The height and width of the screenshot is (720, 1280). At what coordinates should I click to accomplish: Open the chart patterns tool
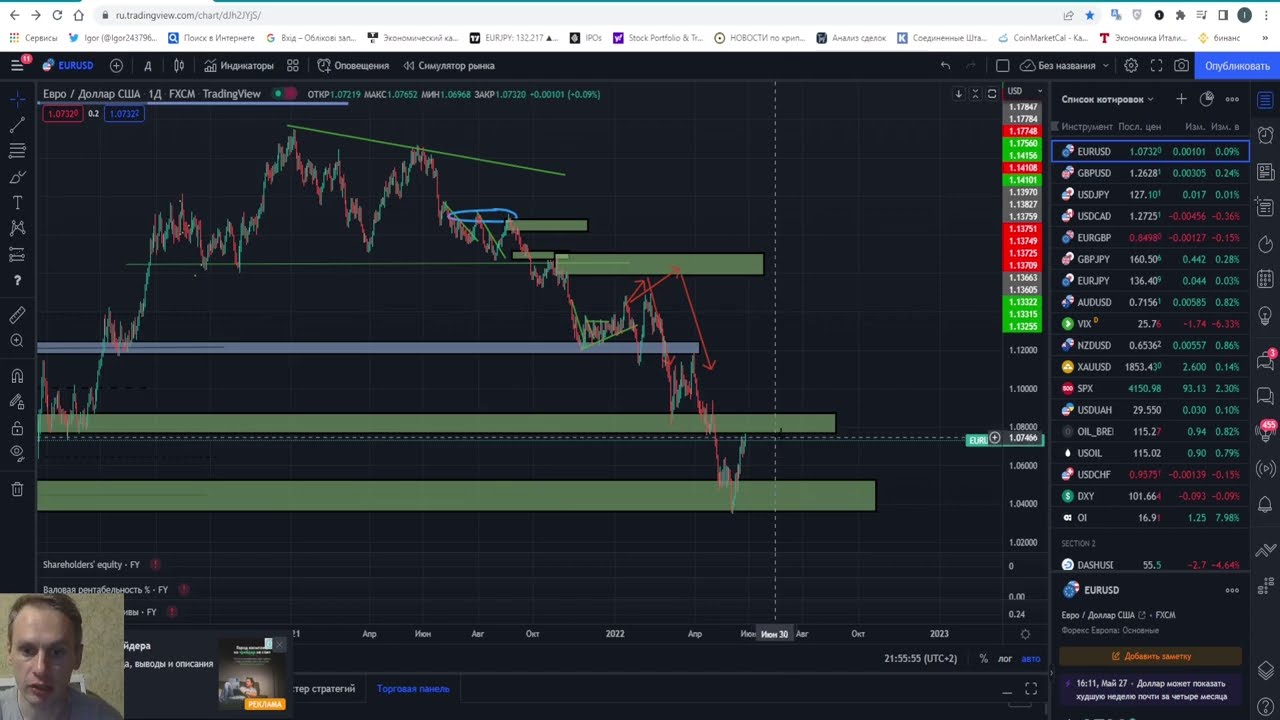click(x=17, y=229)
